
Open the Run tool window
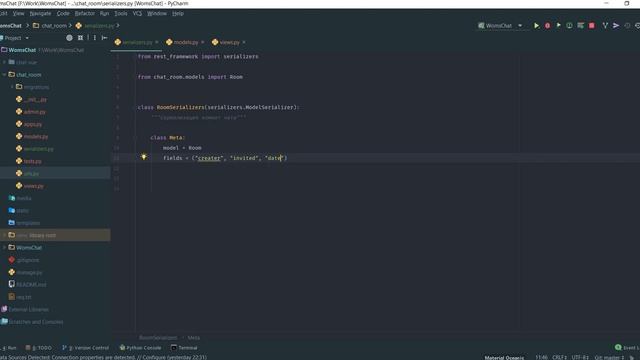pos(9,348)
